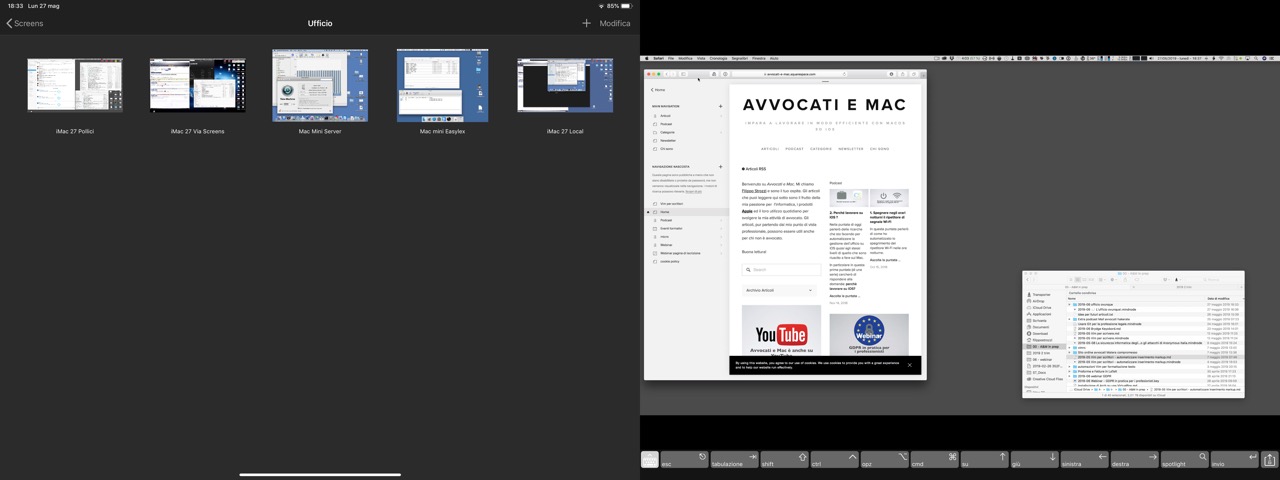Go back to Screens list
The height and width of the screenshot is (480, 1280).
point(26,23)
